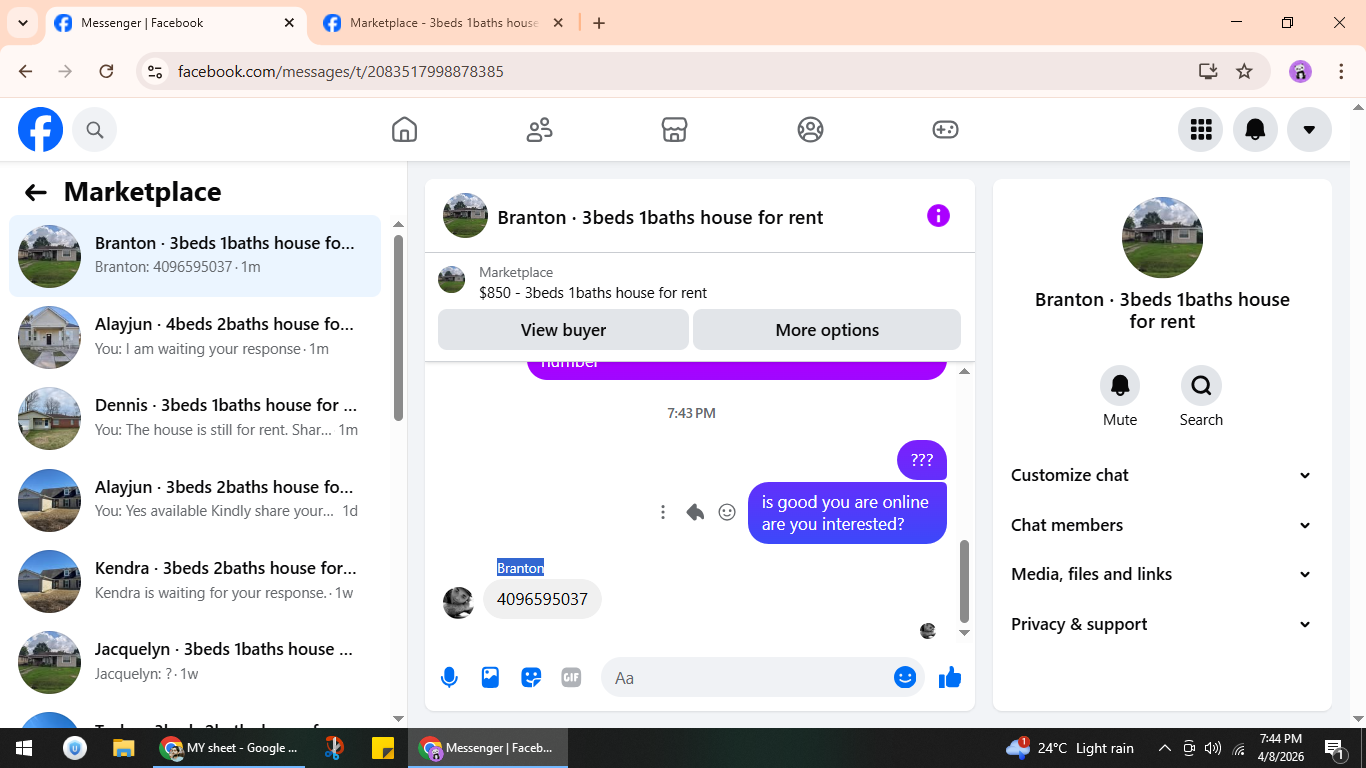Click the chat messages scrollbar thumb

click(964, 581)
